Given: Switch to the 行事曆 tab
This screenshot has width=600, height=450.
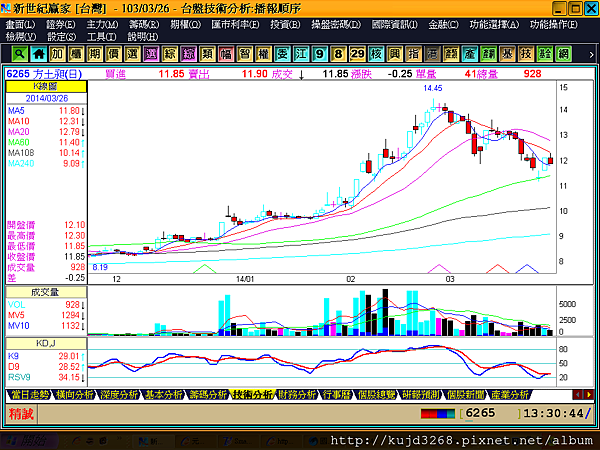Looking at the screenshot, I should tap(336, 395).
